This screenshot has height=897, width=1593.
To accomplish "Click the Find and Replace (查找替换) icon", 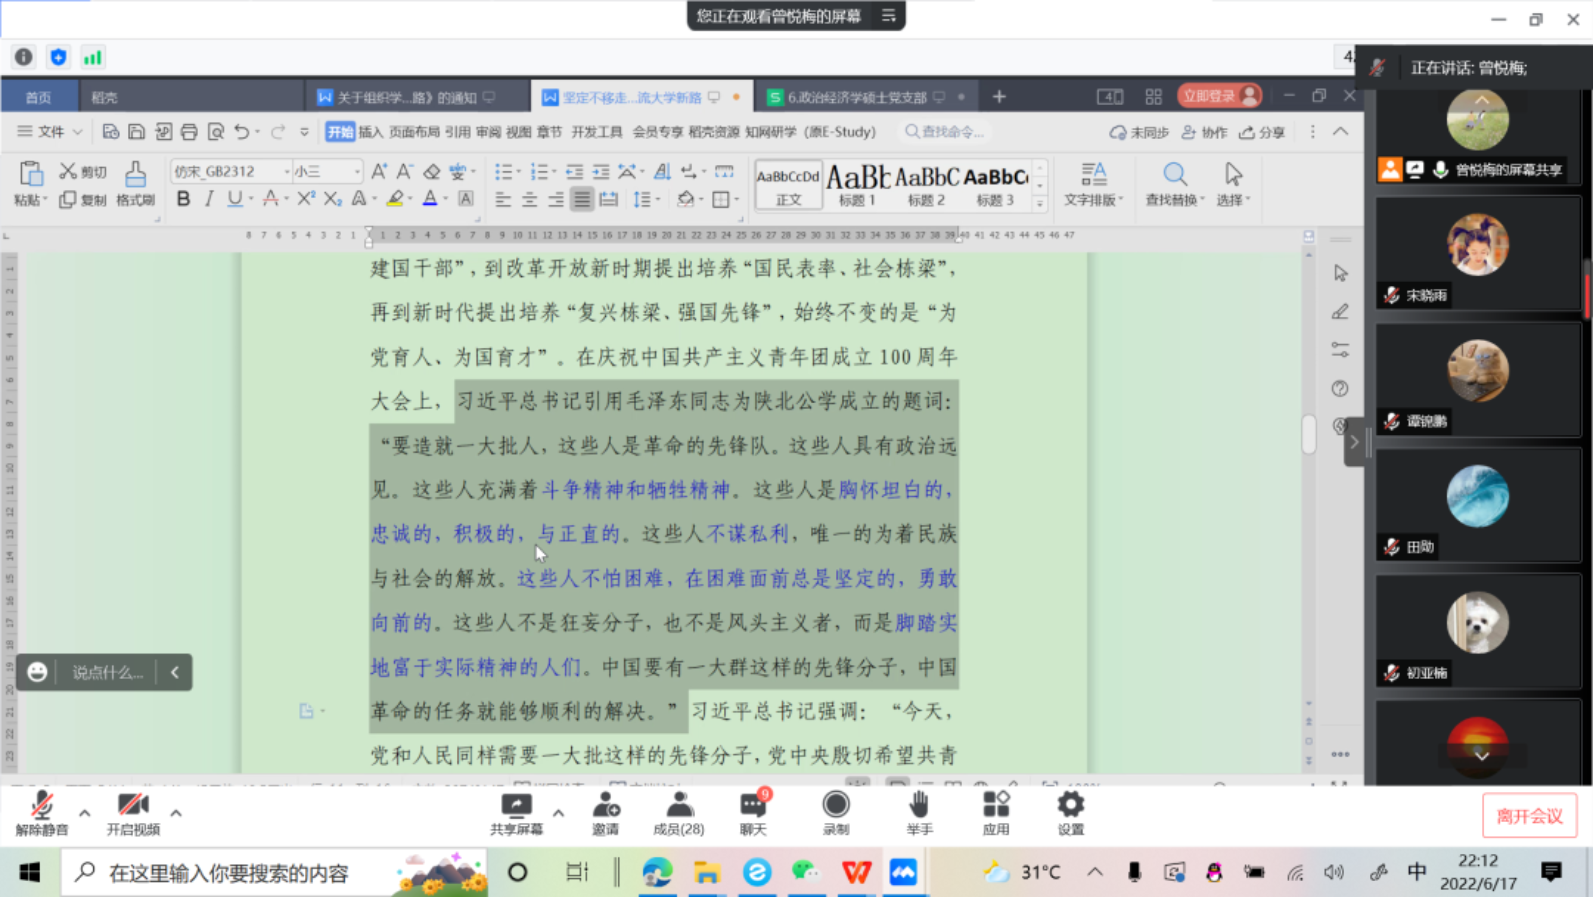I will [1174, 183].
